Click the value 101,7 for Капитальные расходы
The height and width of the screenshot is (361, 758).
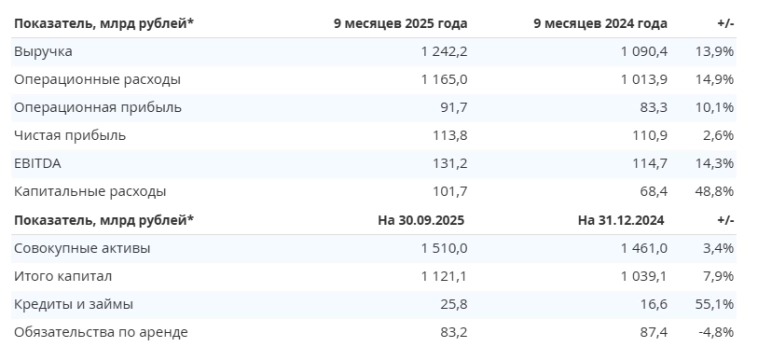click(x=450, y=191)
